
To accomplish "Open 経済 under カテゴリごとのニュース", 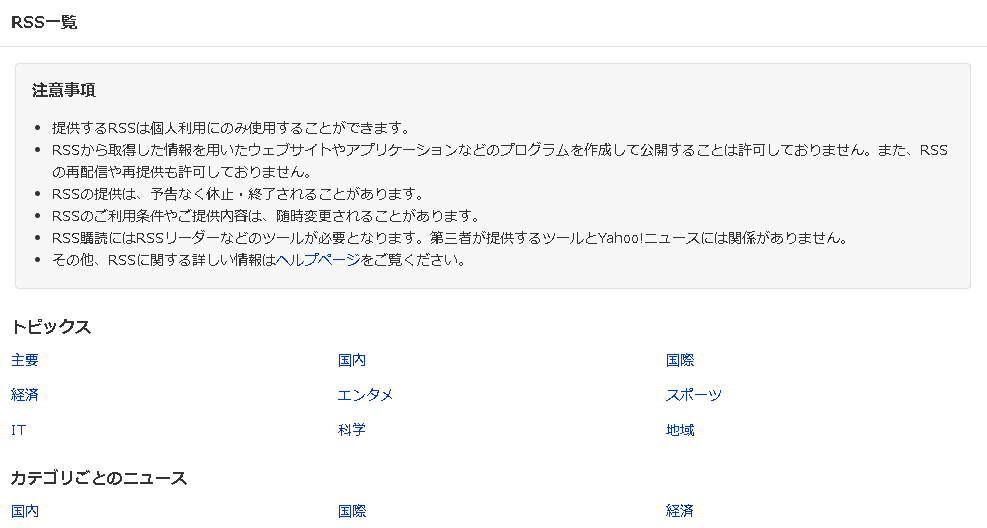I will point(680,511).
